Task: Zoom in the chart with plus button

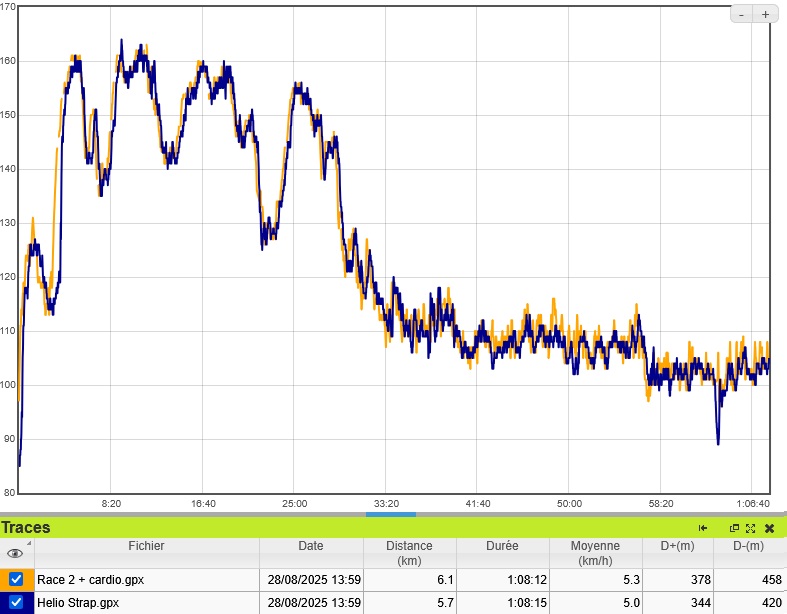Action: pos(765,14)
